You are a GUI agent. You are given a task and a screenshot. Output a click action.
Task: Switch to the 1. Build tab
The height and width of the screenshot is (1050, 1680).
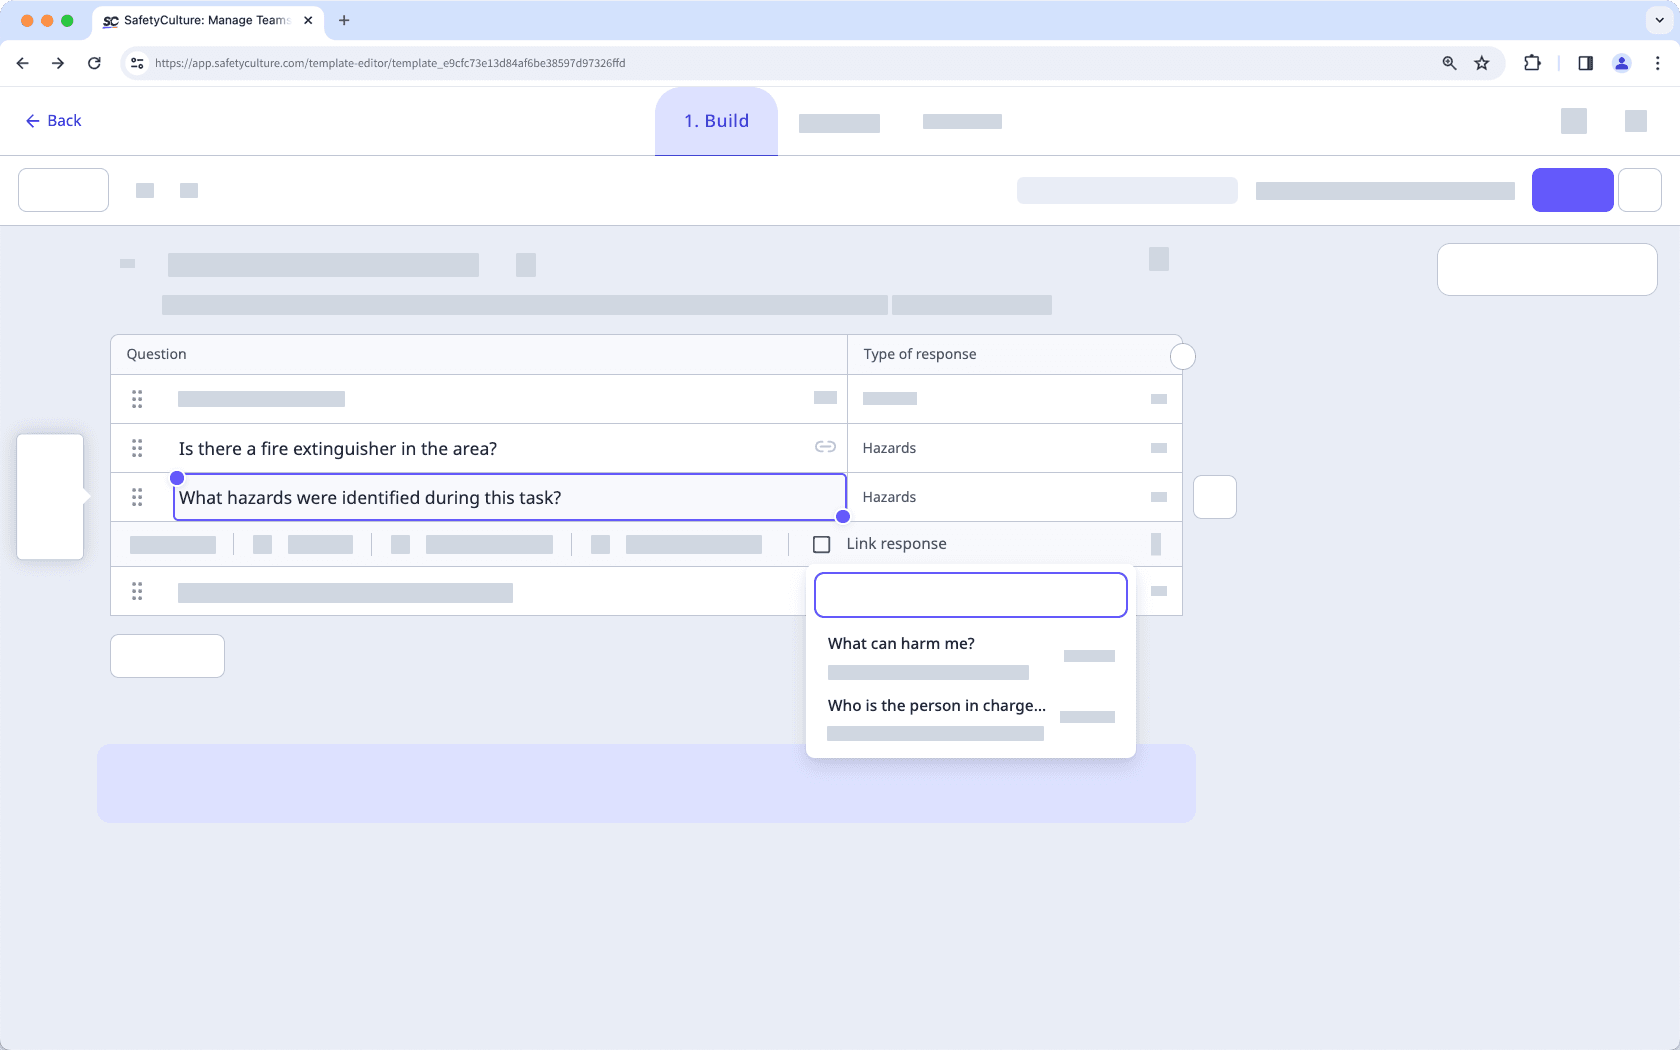point(715,121)
